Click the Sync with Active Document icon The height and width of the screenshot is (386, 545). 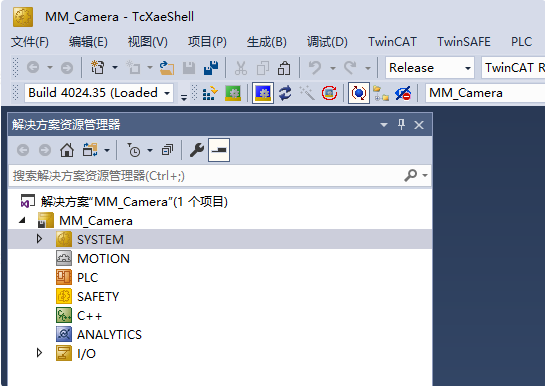coord(90,150)
